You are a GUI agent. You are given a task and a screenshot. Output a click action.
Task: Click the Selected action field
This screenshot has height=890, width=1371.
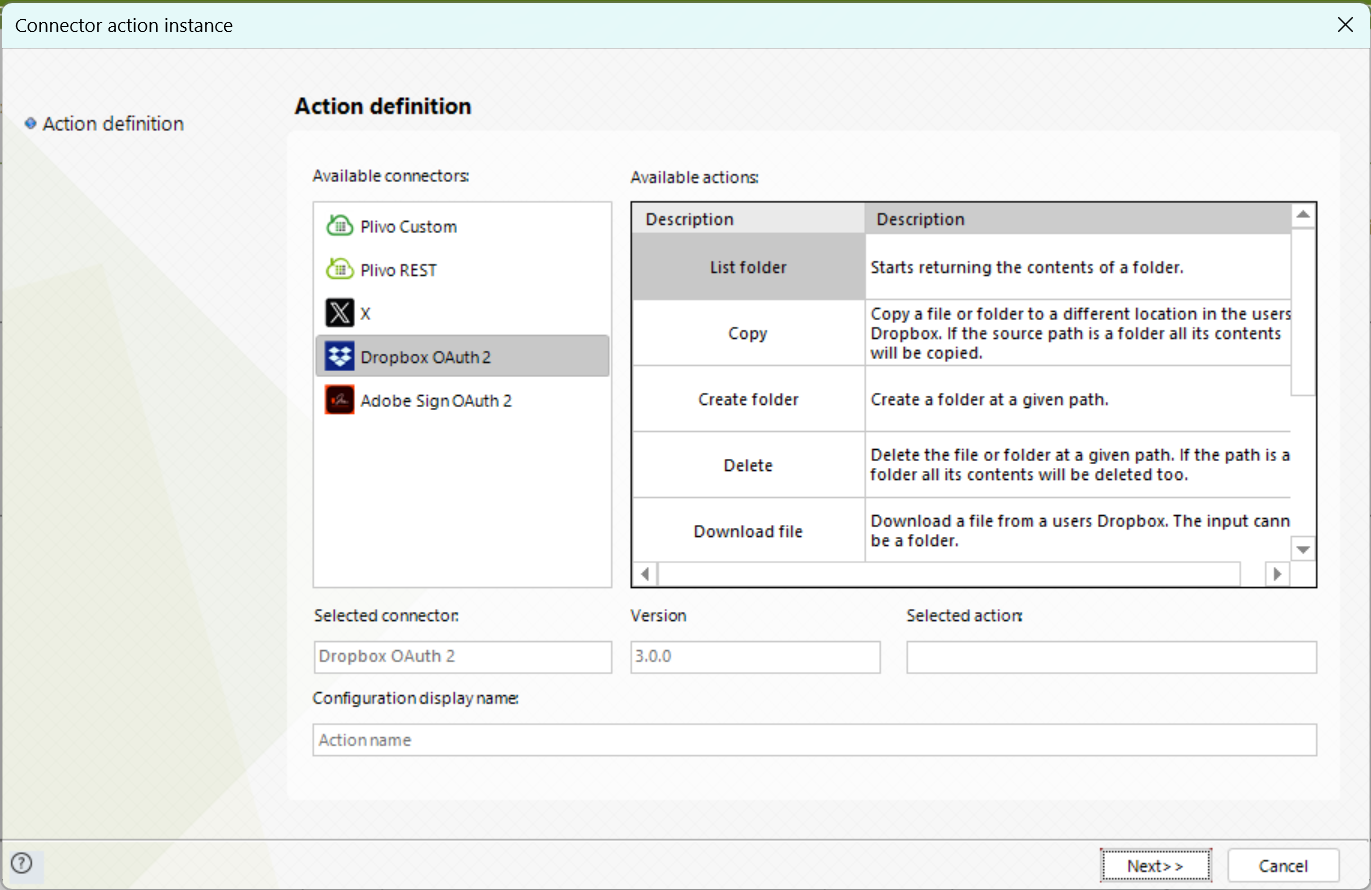(1111, 657)
